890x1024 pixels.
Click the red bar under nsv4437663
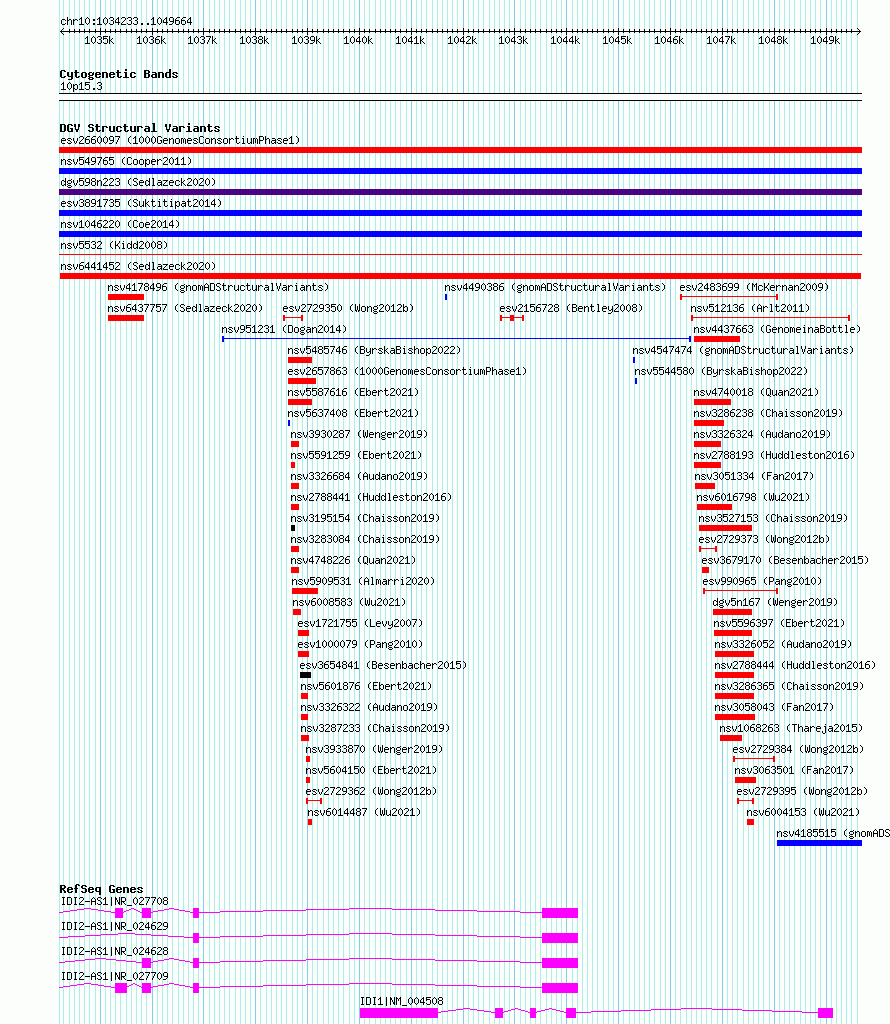click(717, 339)
